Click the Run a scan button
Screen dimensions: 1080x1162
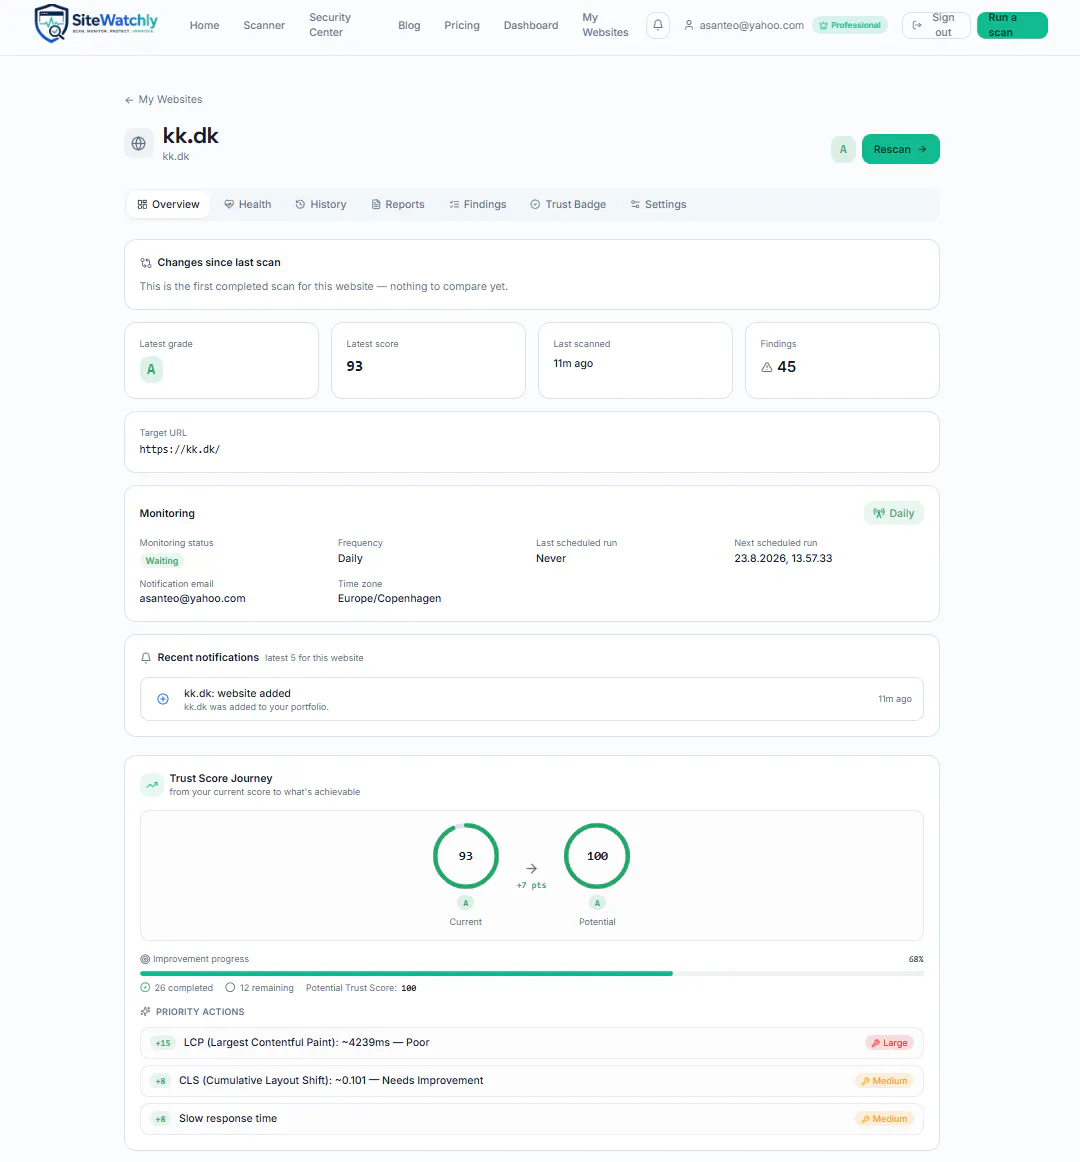tap(1012, 25)
